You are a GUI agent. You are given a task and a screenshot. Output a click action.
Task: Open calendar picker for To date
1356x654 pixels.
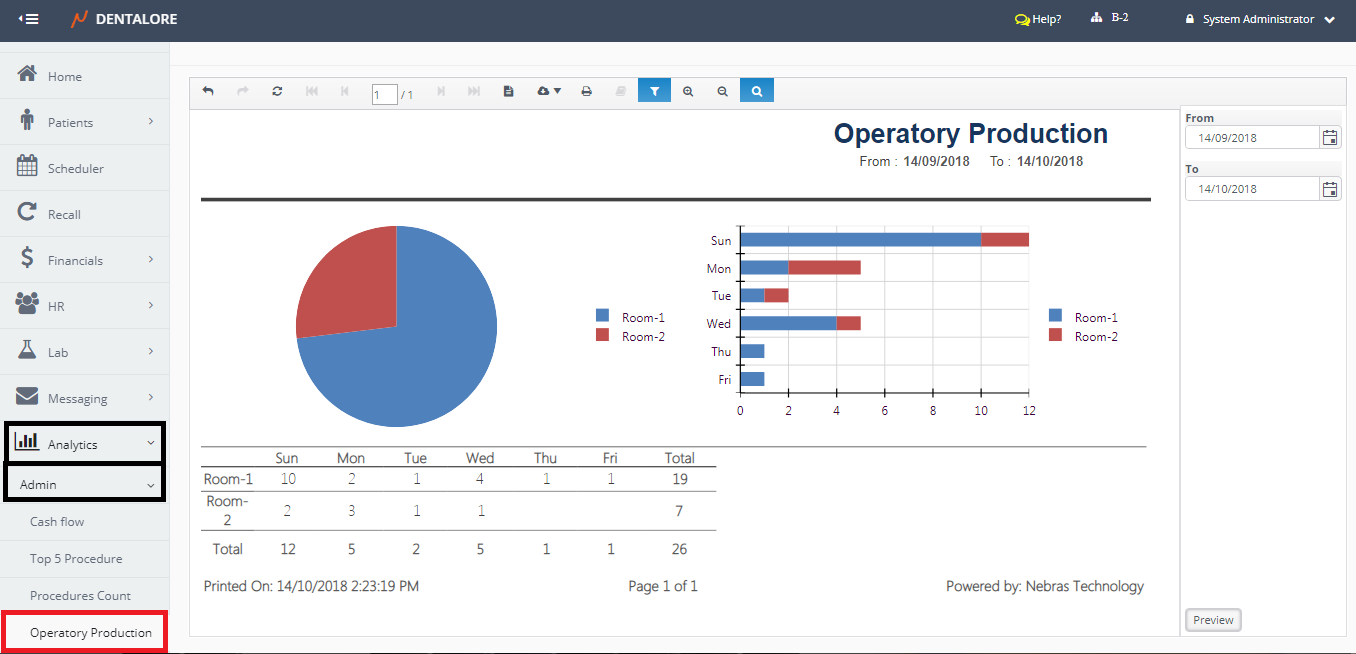click(1329, 189)
